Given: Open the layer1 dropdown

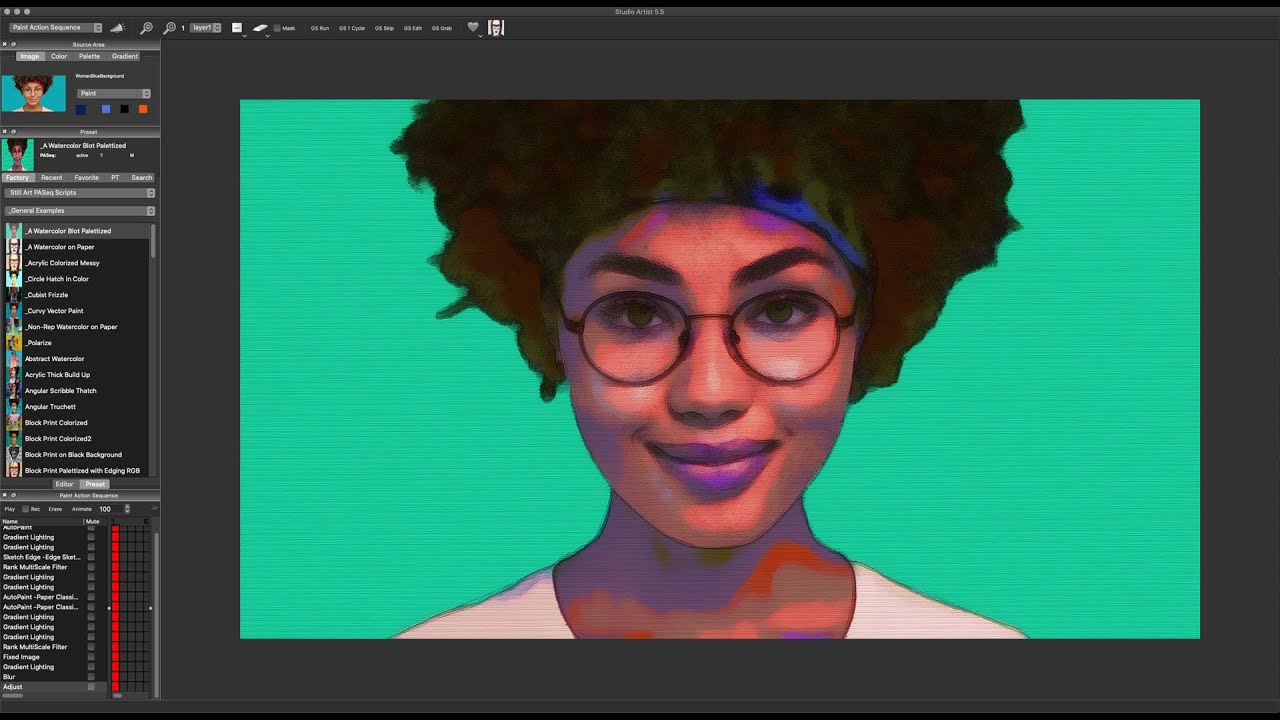Looking at the screenshot, I should pyautogui.click(x=205, y=28).
